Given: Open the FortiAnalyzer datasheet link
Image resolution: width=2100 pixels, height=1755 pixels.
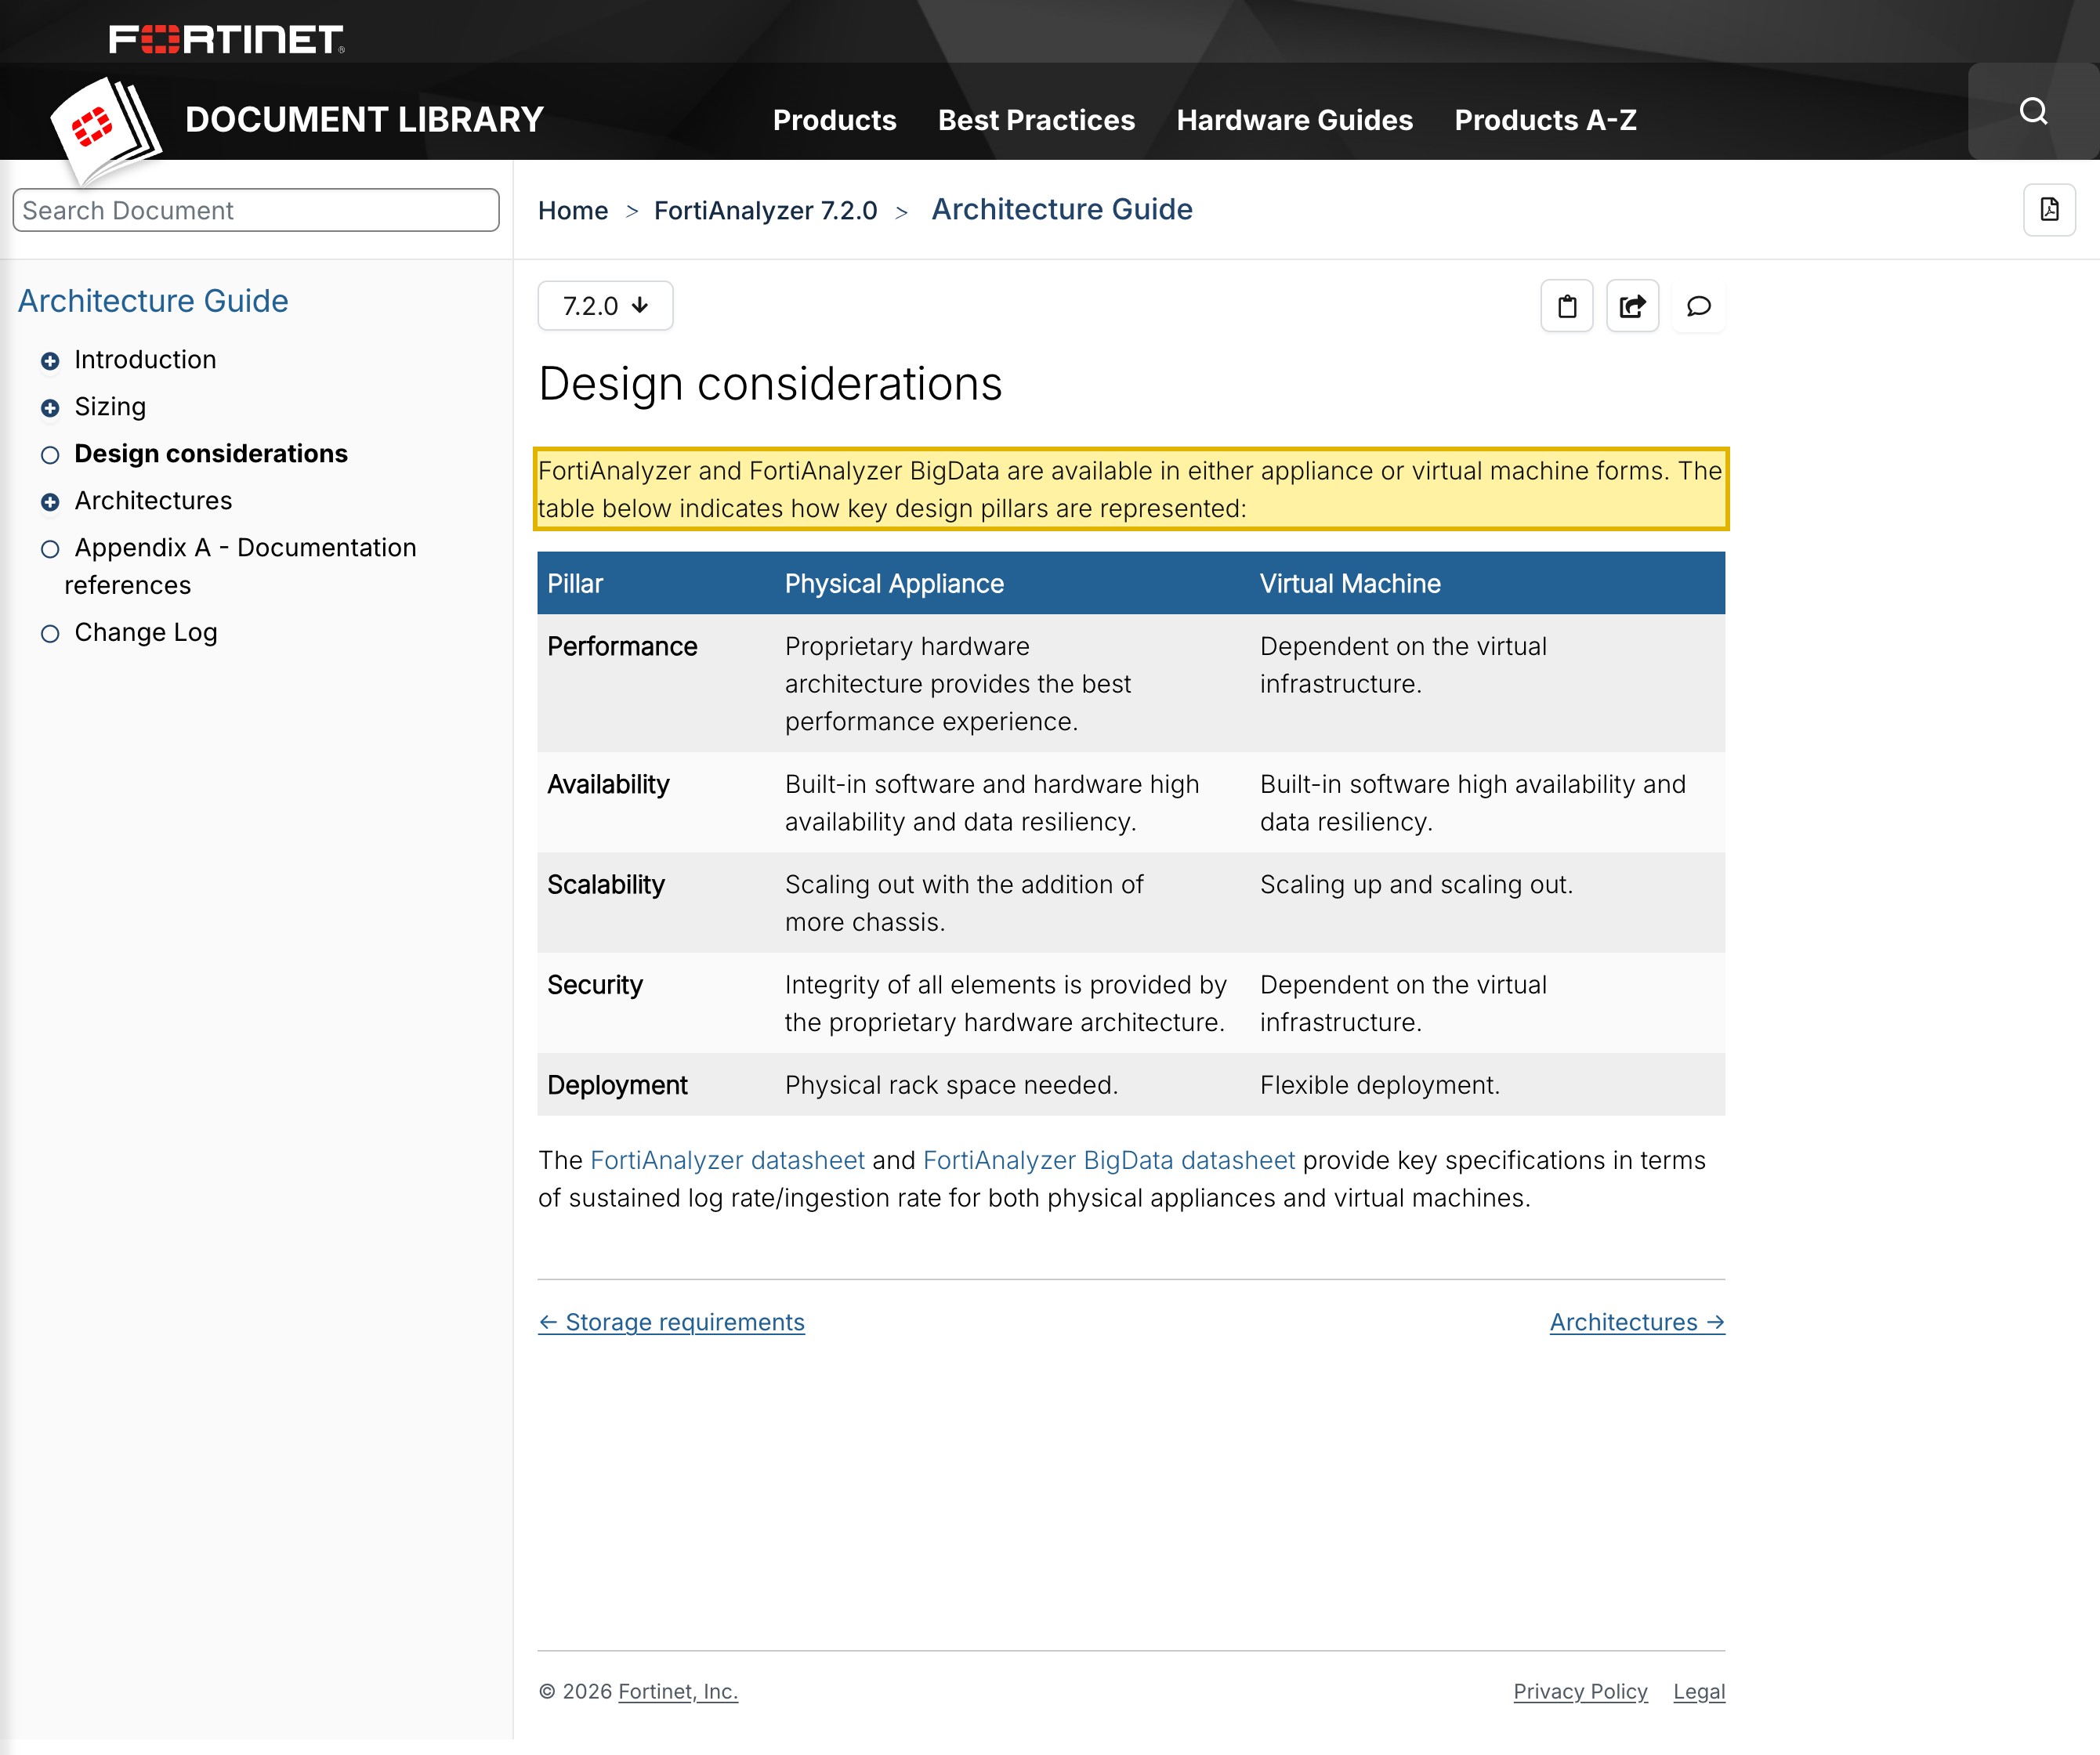Looking at the screenshot, I should click(727, 1160).
